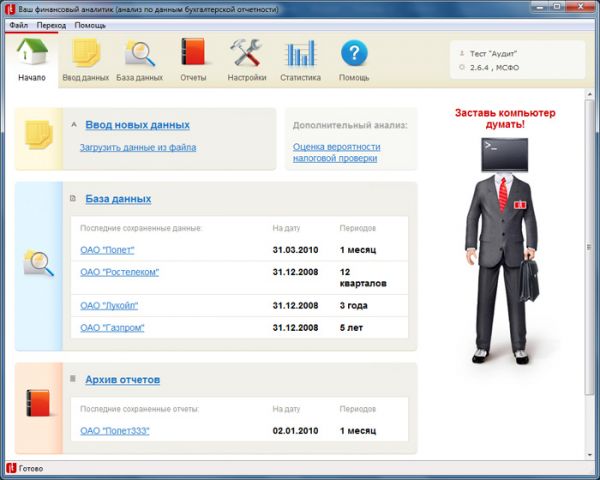Screen dimensions: 600x480
Task: Open Оценка вероятности налоговой проверки link
Action: (x=337, y=152)
